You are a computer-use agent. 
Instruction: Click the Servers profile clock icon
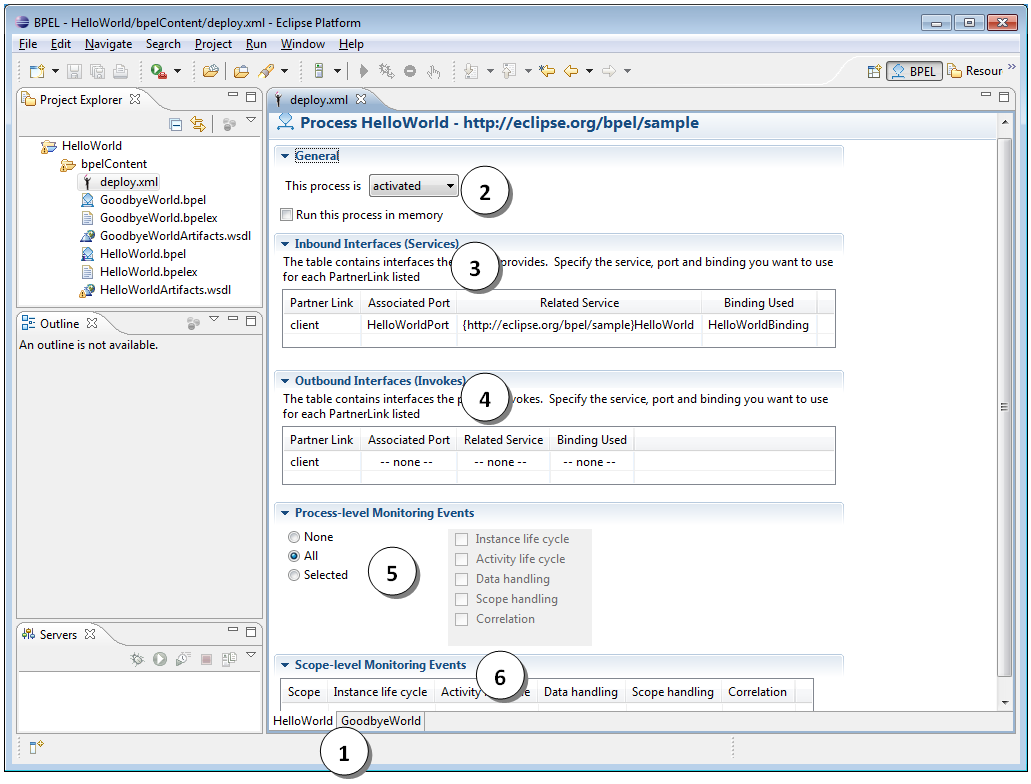click(x=183, y=659)
